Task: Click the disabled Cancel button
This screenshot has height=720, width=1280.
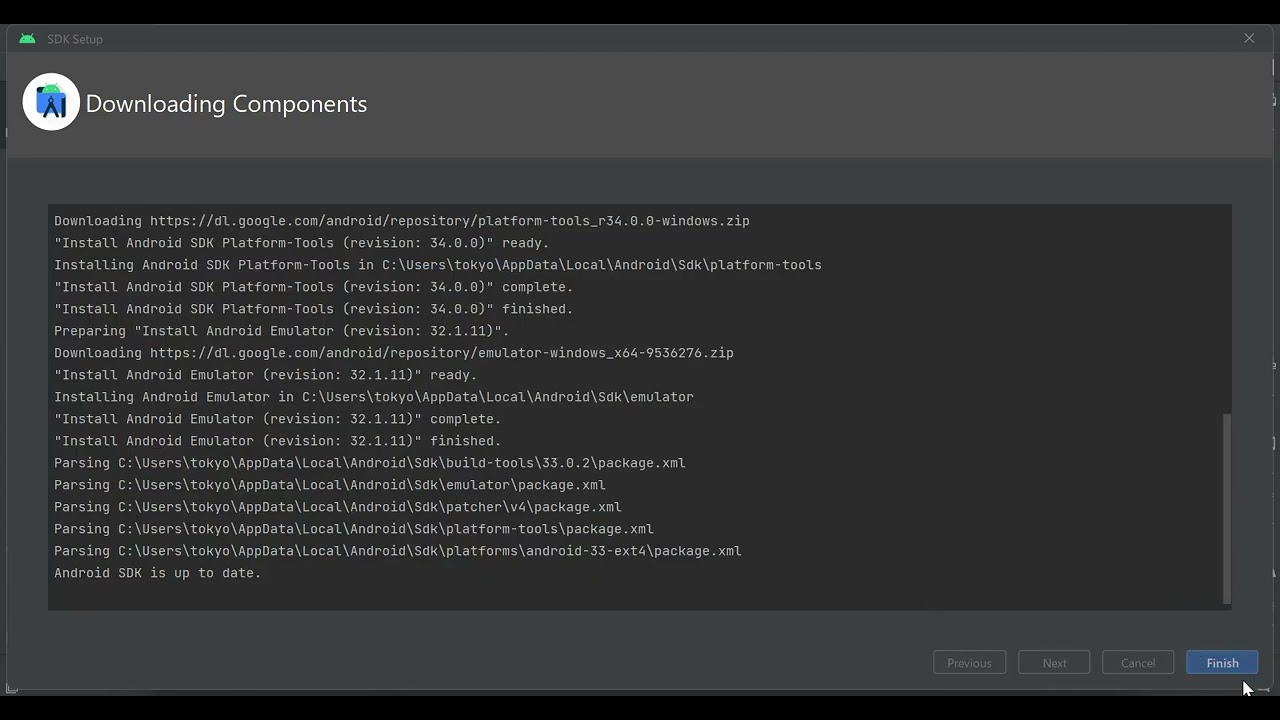Action: [1138, 663]
